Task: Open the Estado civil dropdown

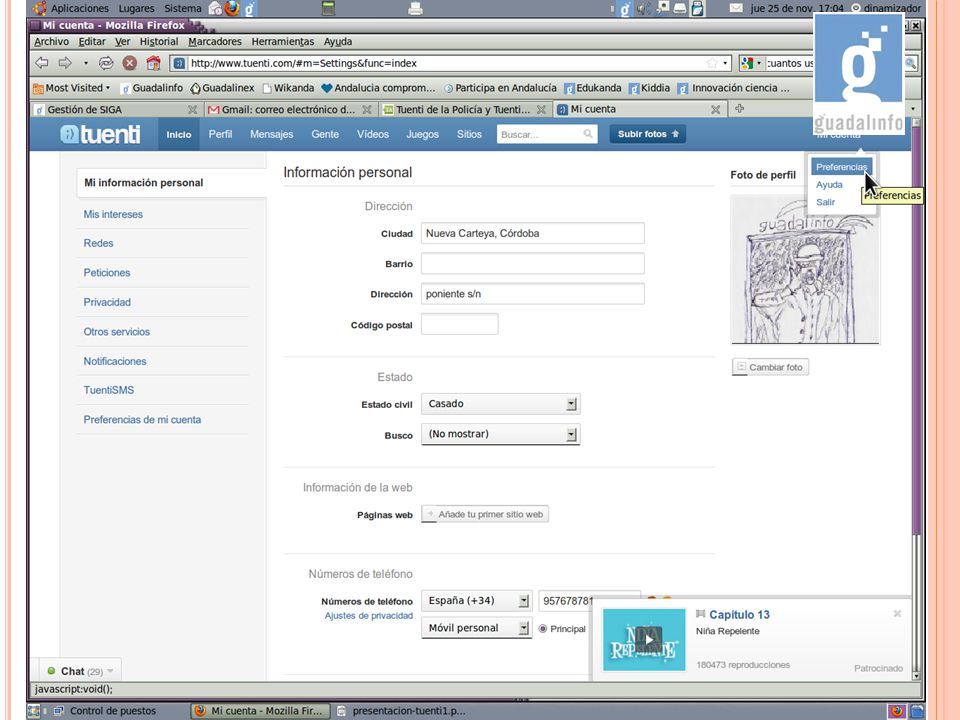Action: [500, 404]
